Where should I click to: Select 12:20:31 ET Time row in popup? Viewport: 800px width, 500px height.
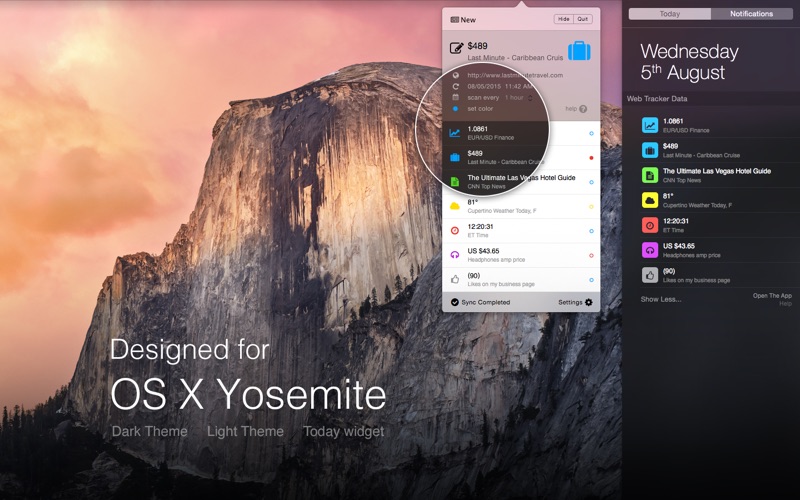[521, 231]
